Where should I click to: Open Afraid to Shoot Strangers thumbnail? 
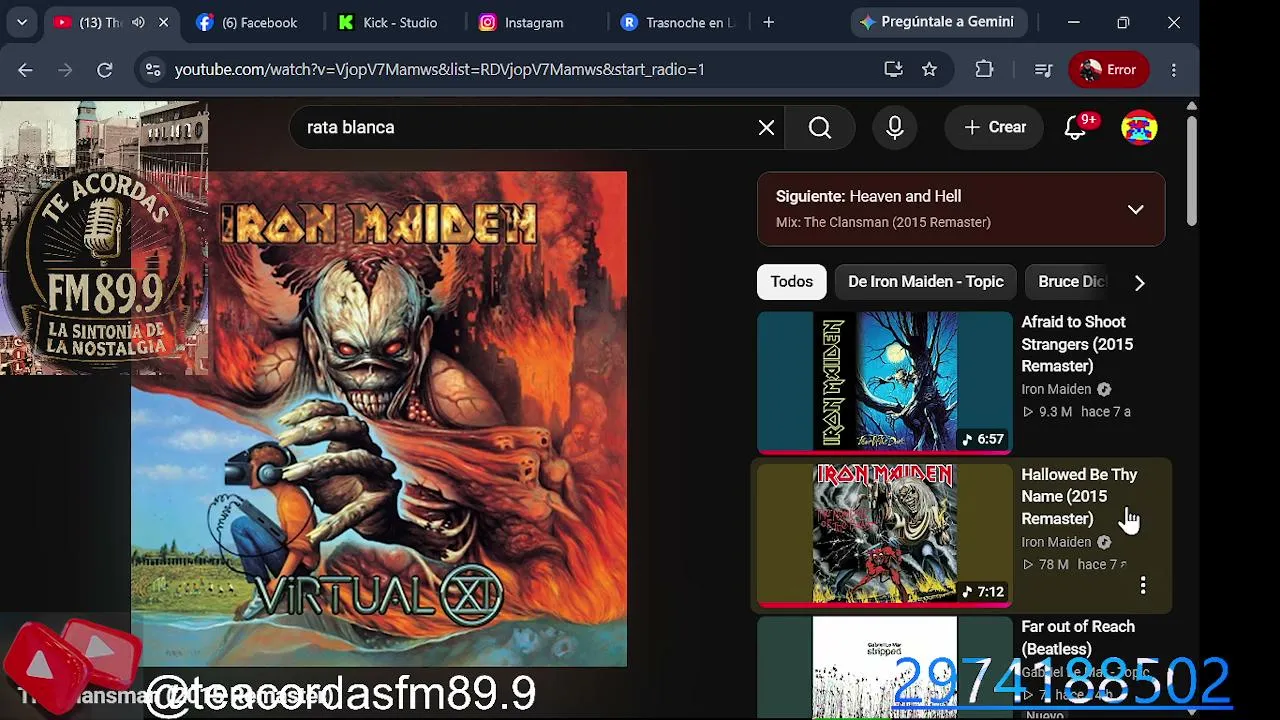(x=885, y=382)
